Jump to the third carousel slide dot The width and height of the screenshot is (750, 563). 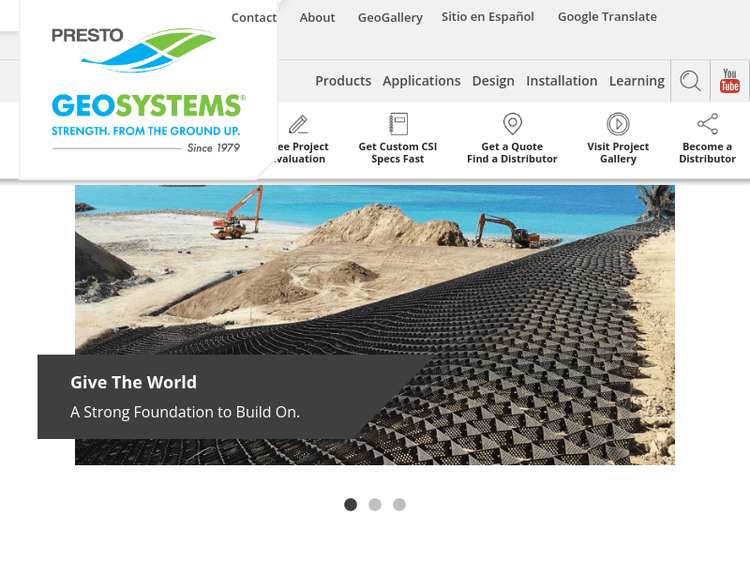399,505
